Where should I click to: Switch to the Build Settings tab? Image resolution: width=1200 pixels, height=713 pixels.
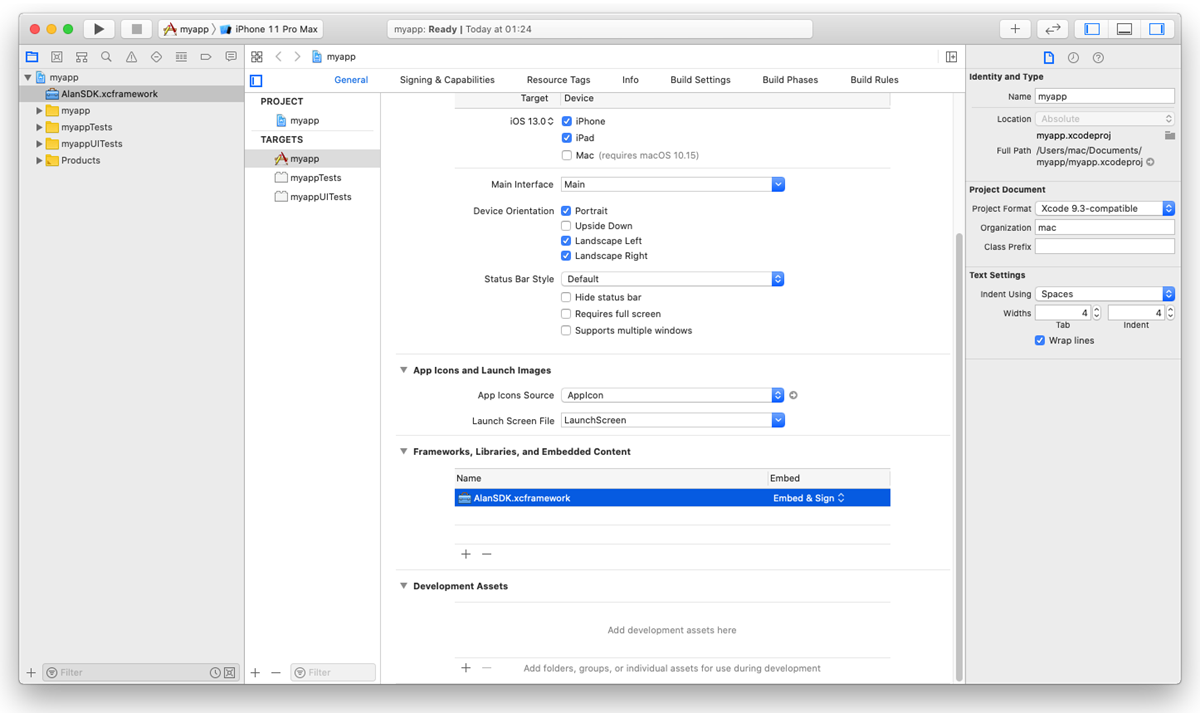[700, 80]
